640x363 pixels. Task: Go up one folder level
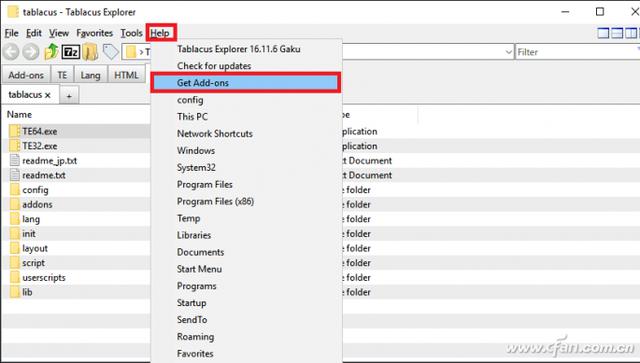click(51, 52)
